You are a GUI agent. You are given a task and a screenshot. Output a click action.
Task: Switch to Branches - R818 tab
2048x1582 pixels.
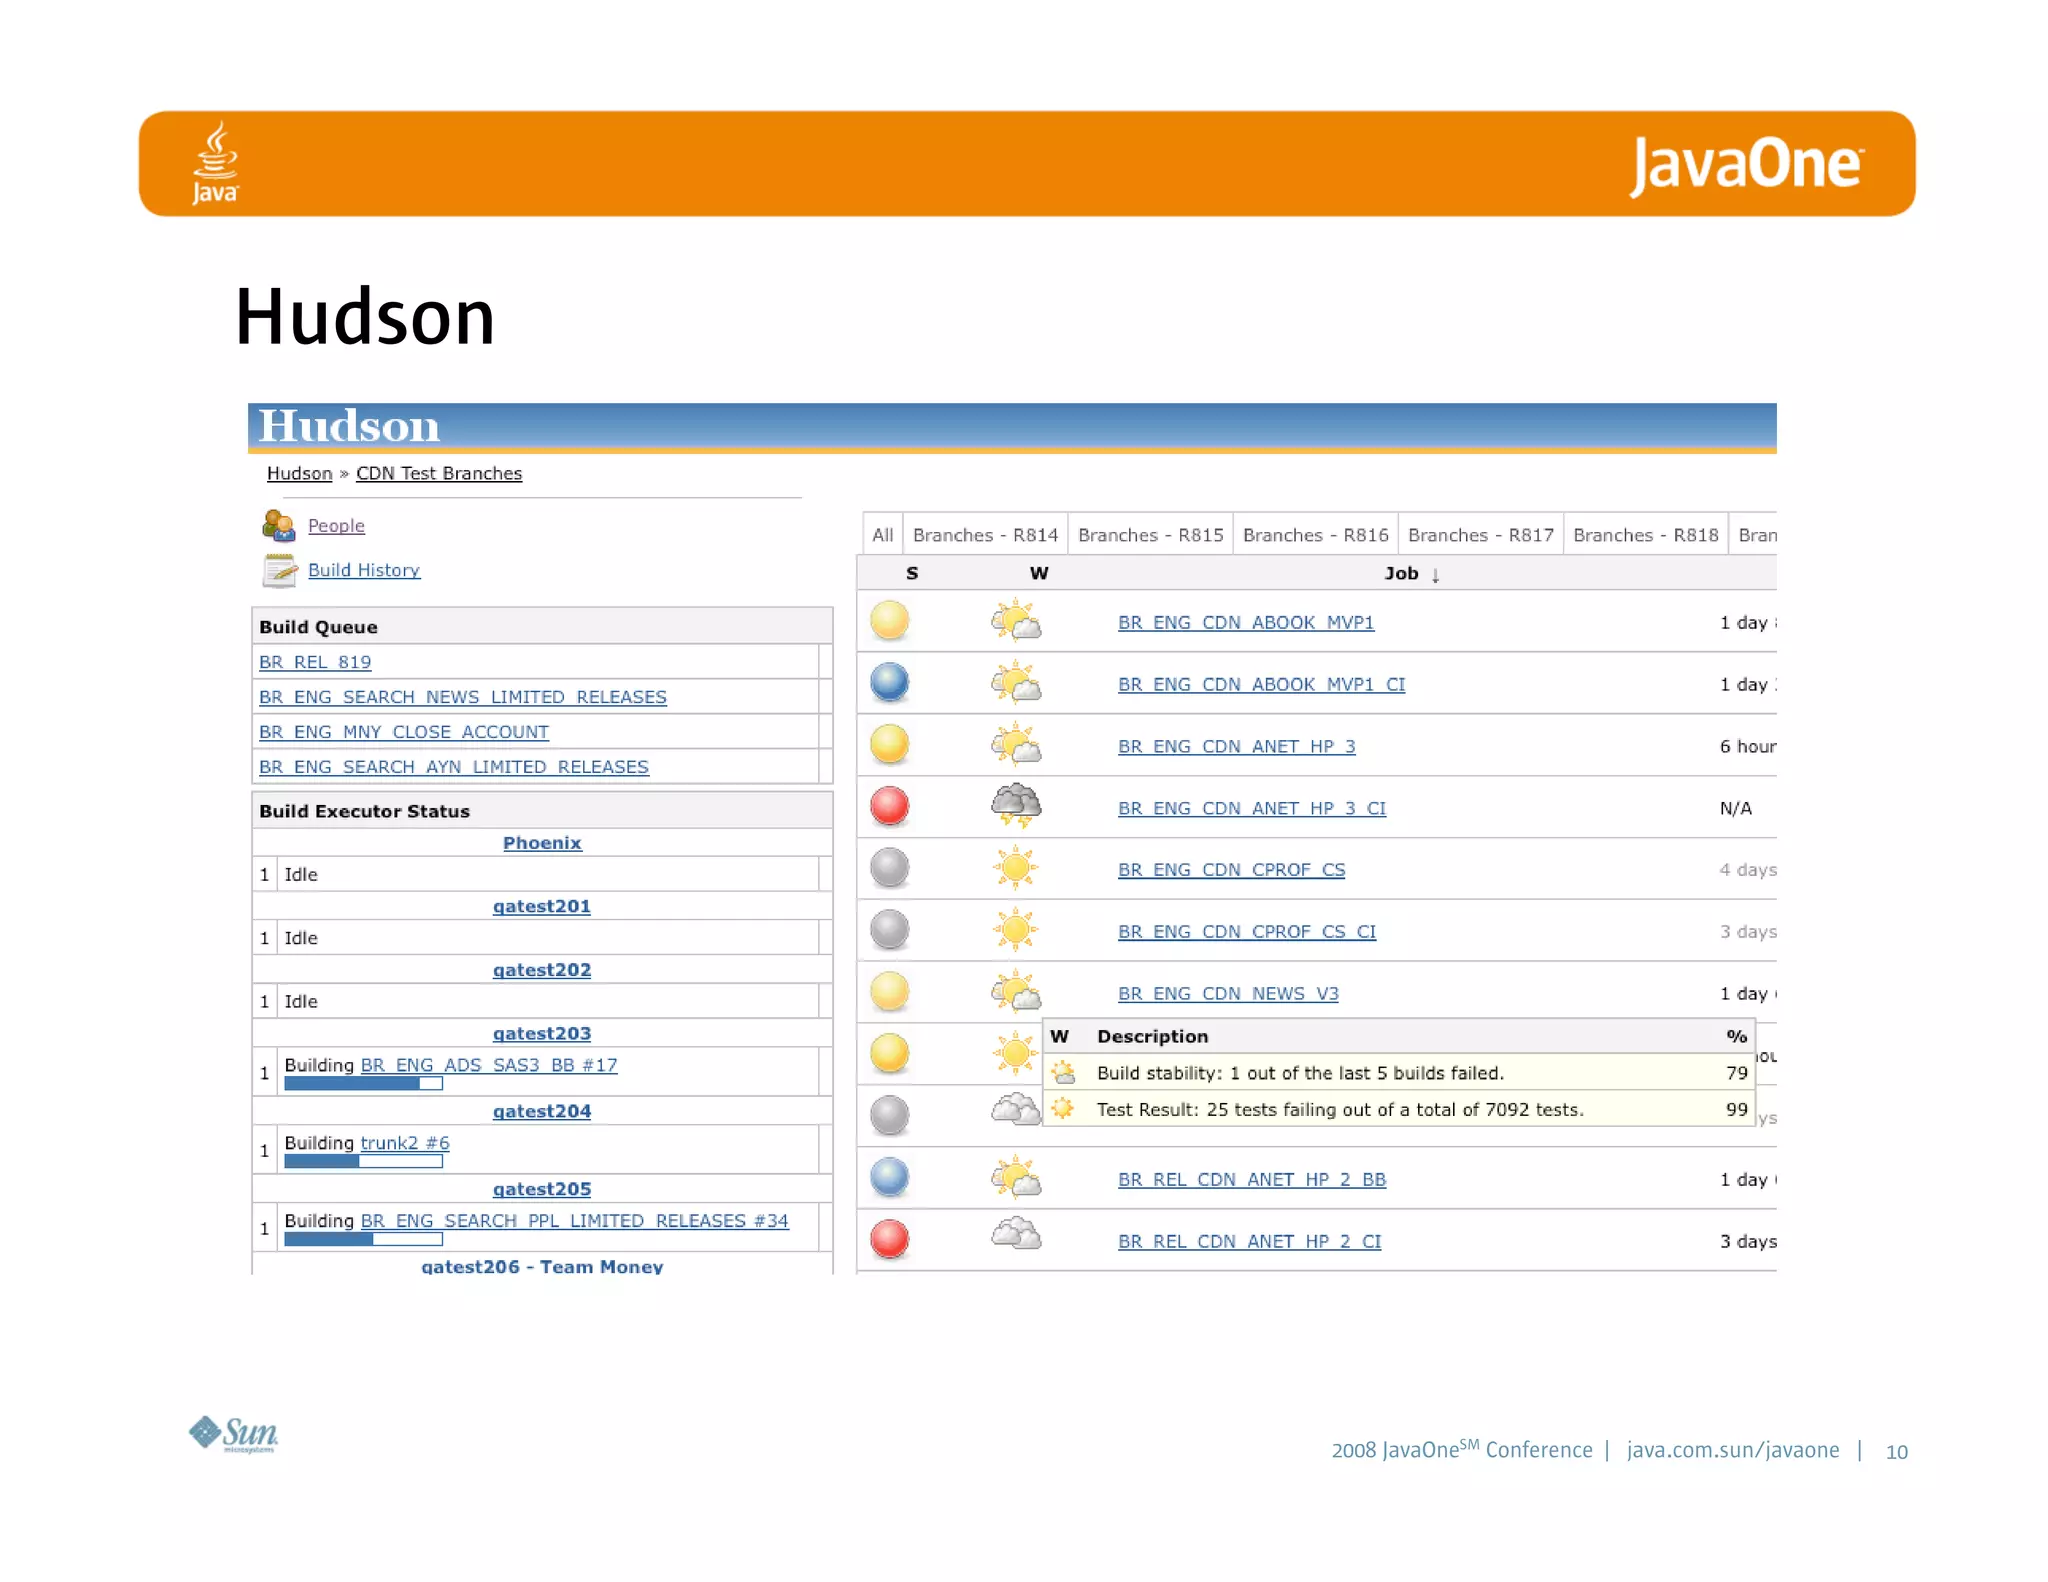pos(1645,535)
